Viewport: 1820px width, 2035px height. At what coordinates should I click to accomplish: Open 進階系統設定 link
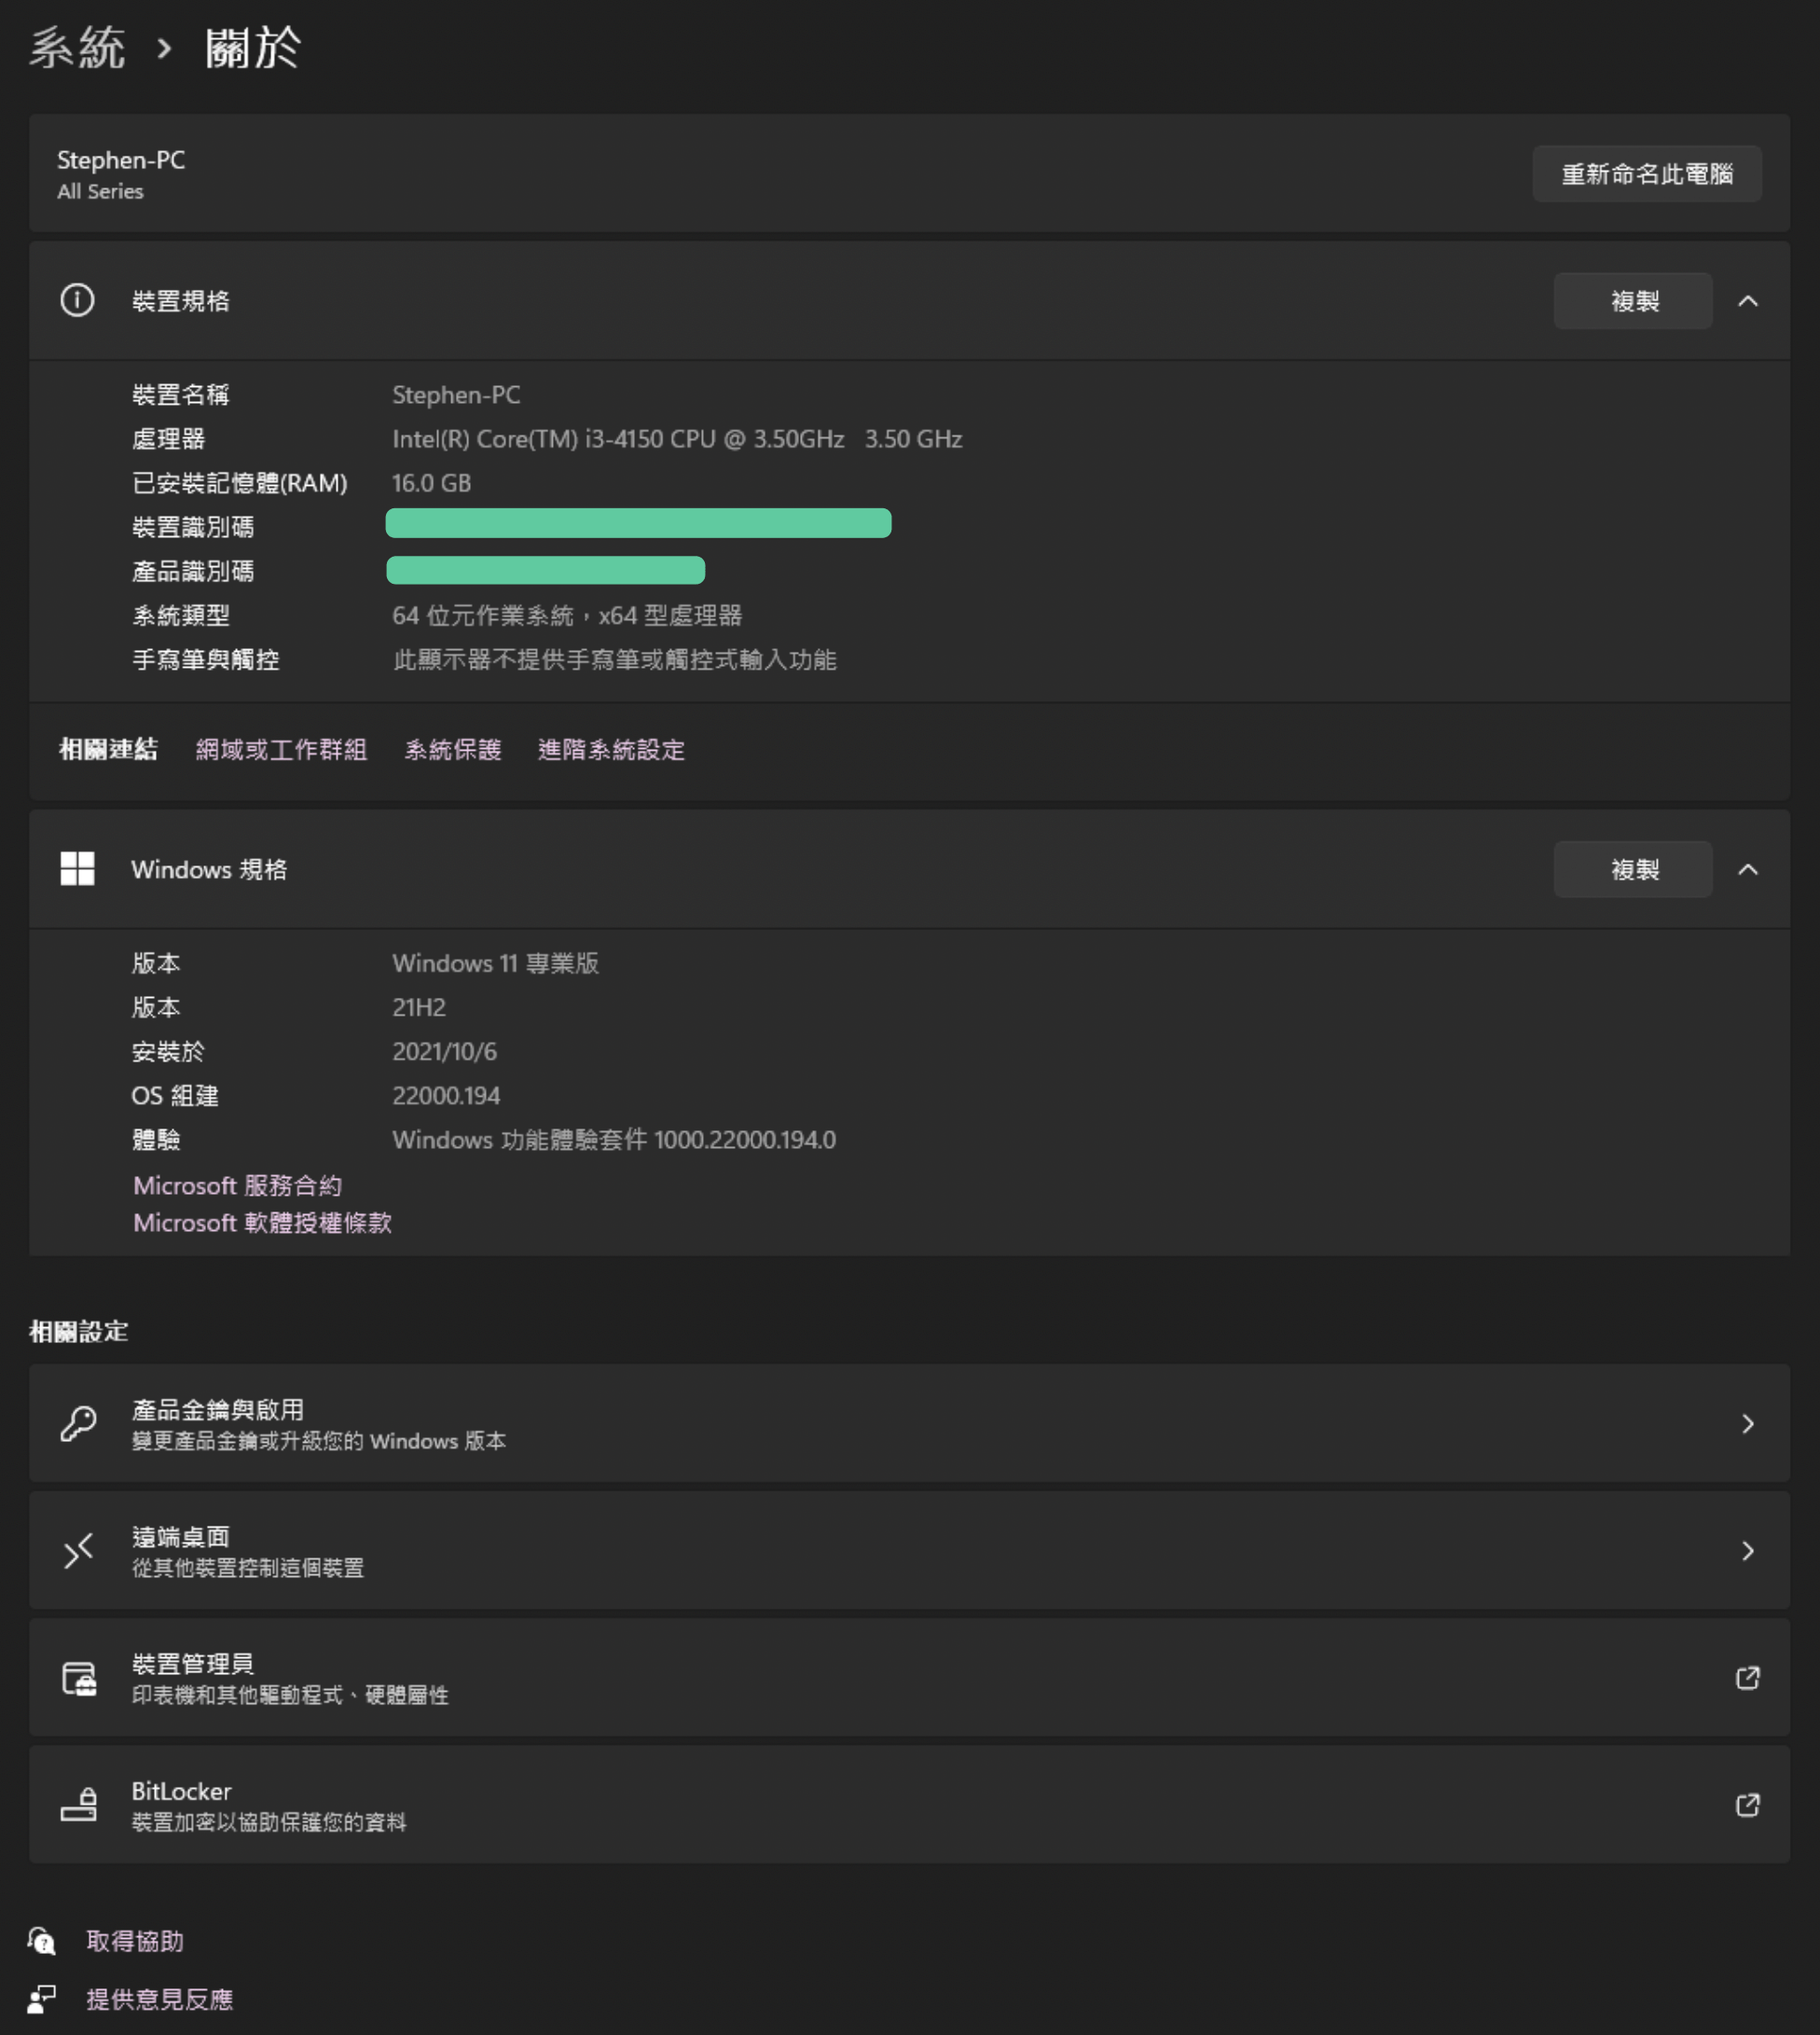click(611, 749)
